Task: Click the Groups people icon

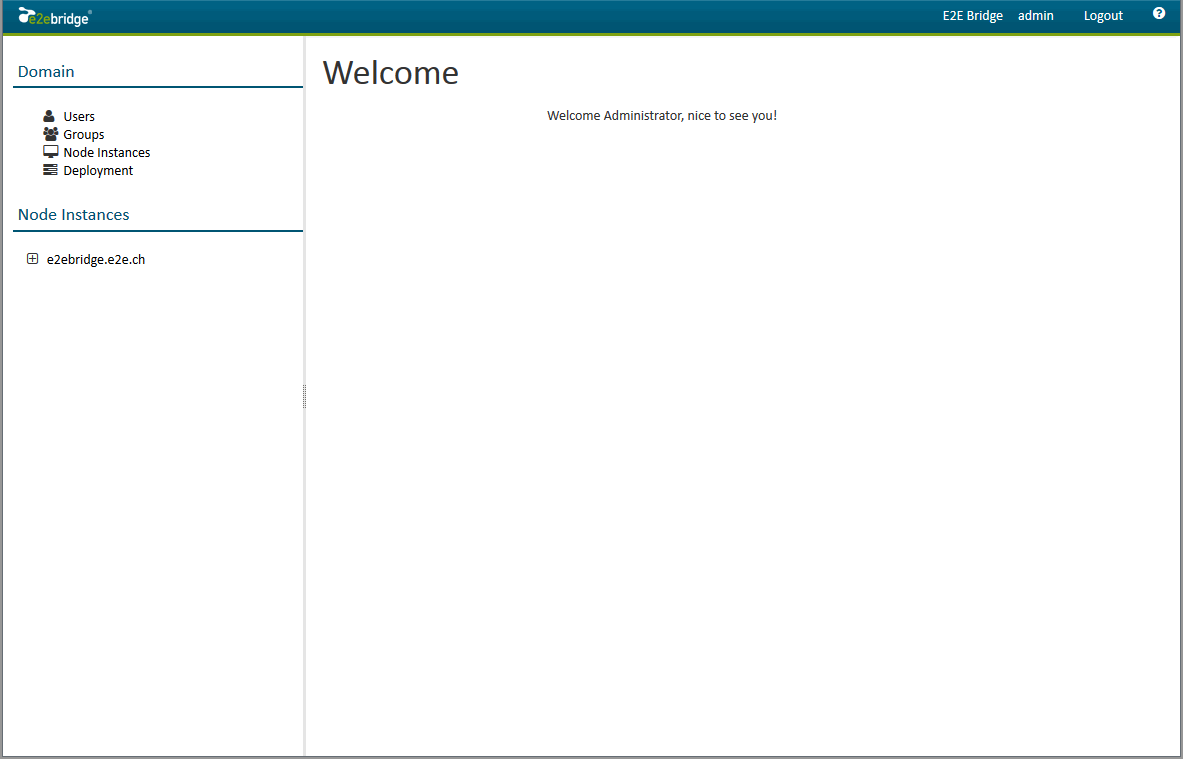Action: [49, 133]
